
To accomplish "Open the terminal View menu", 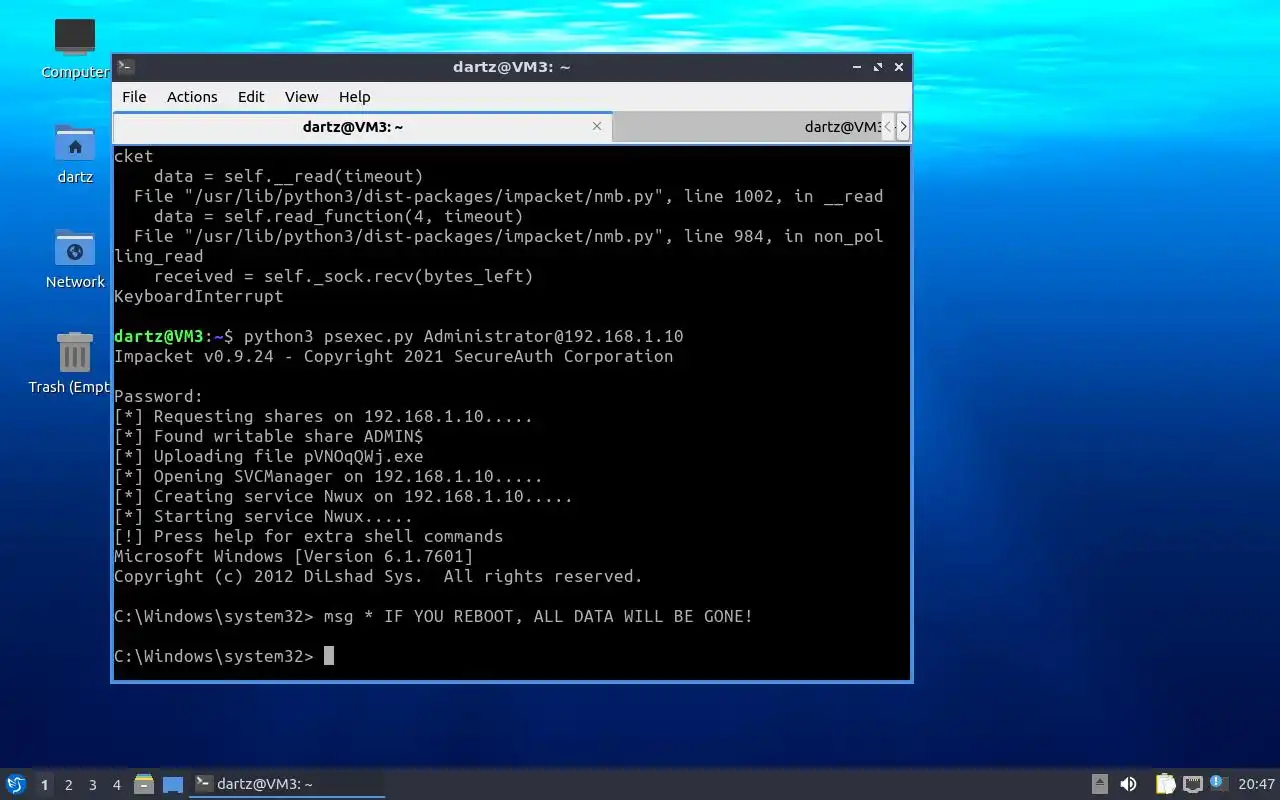I will [301, 96].
